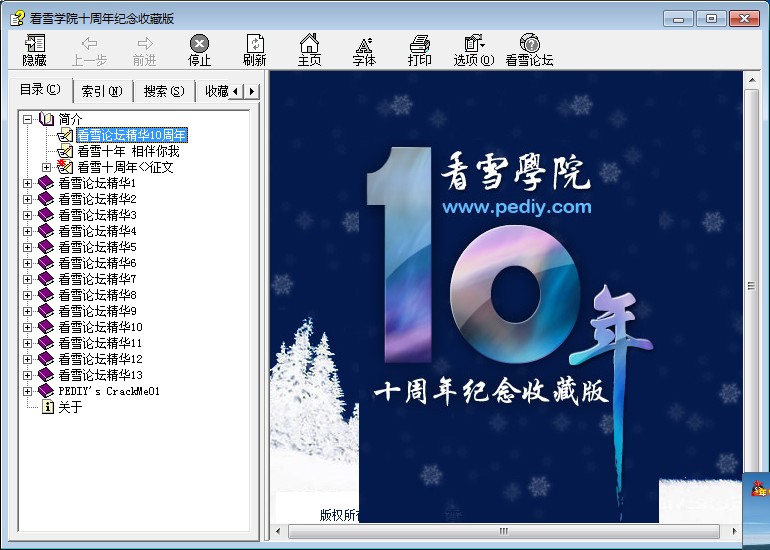Open the 选项 options menu
The height and width of the screenshot is (550, 770).
tap(474, 50)
